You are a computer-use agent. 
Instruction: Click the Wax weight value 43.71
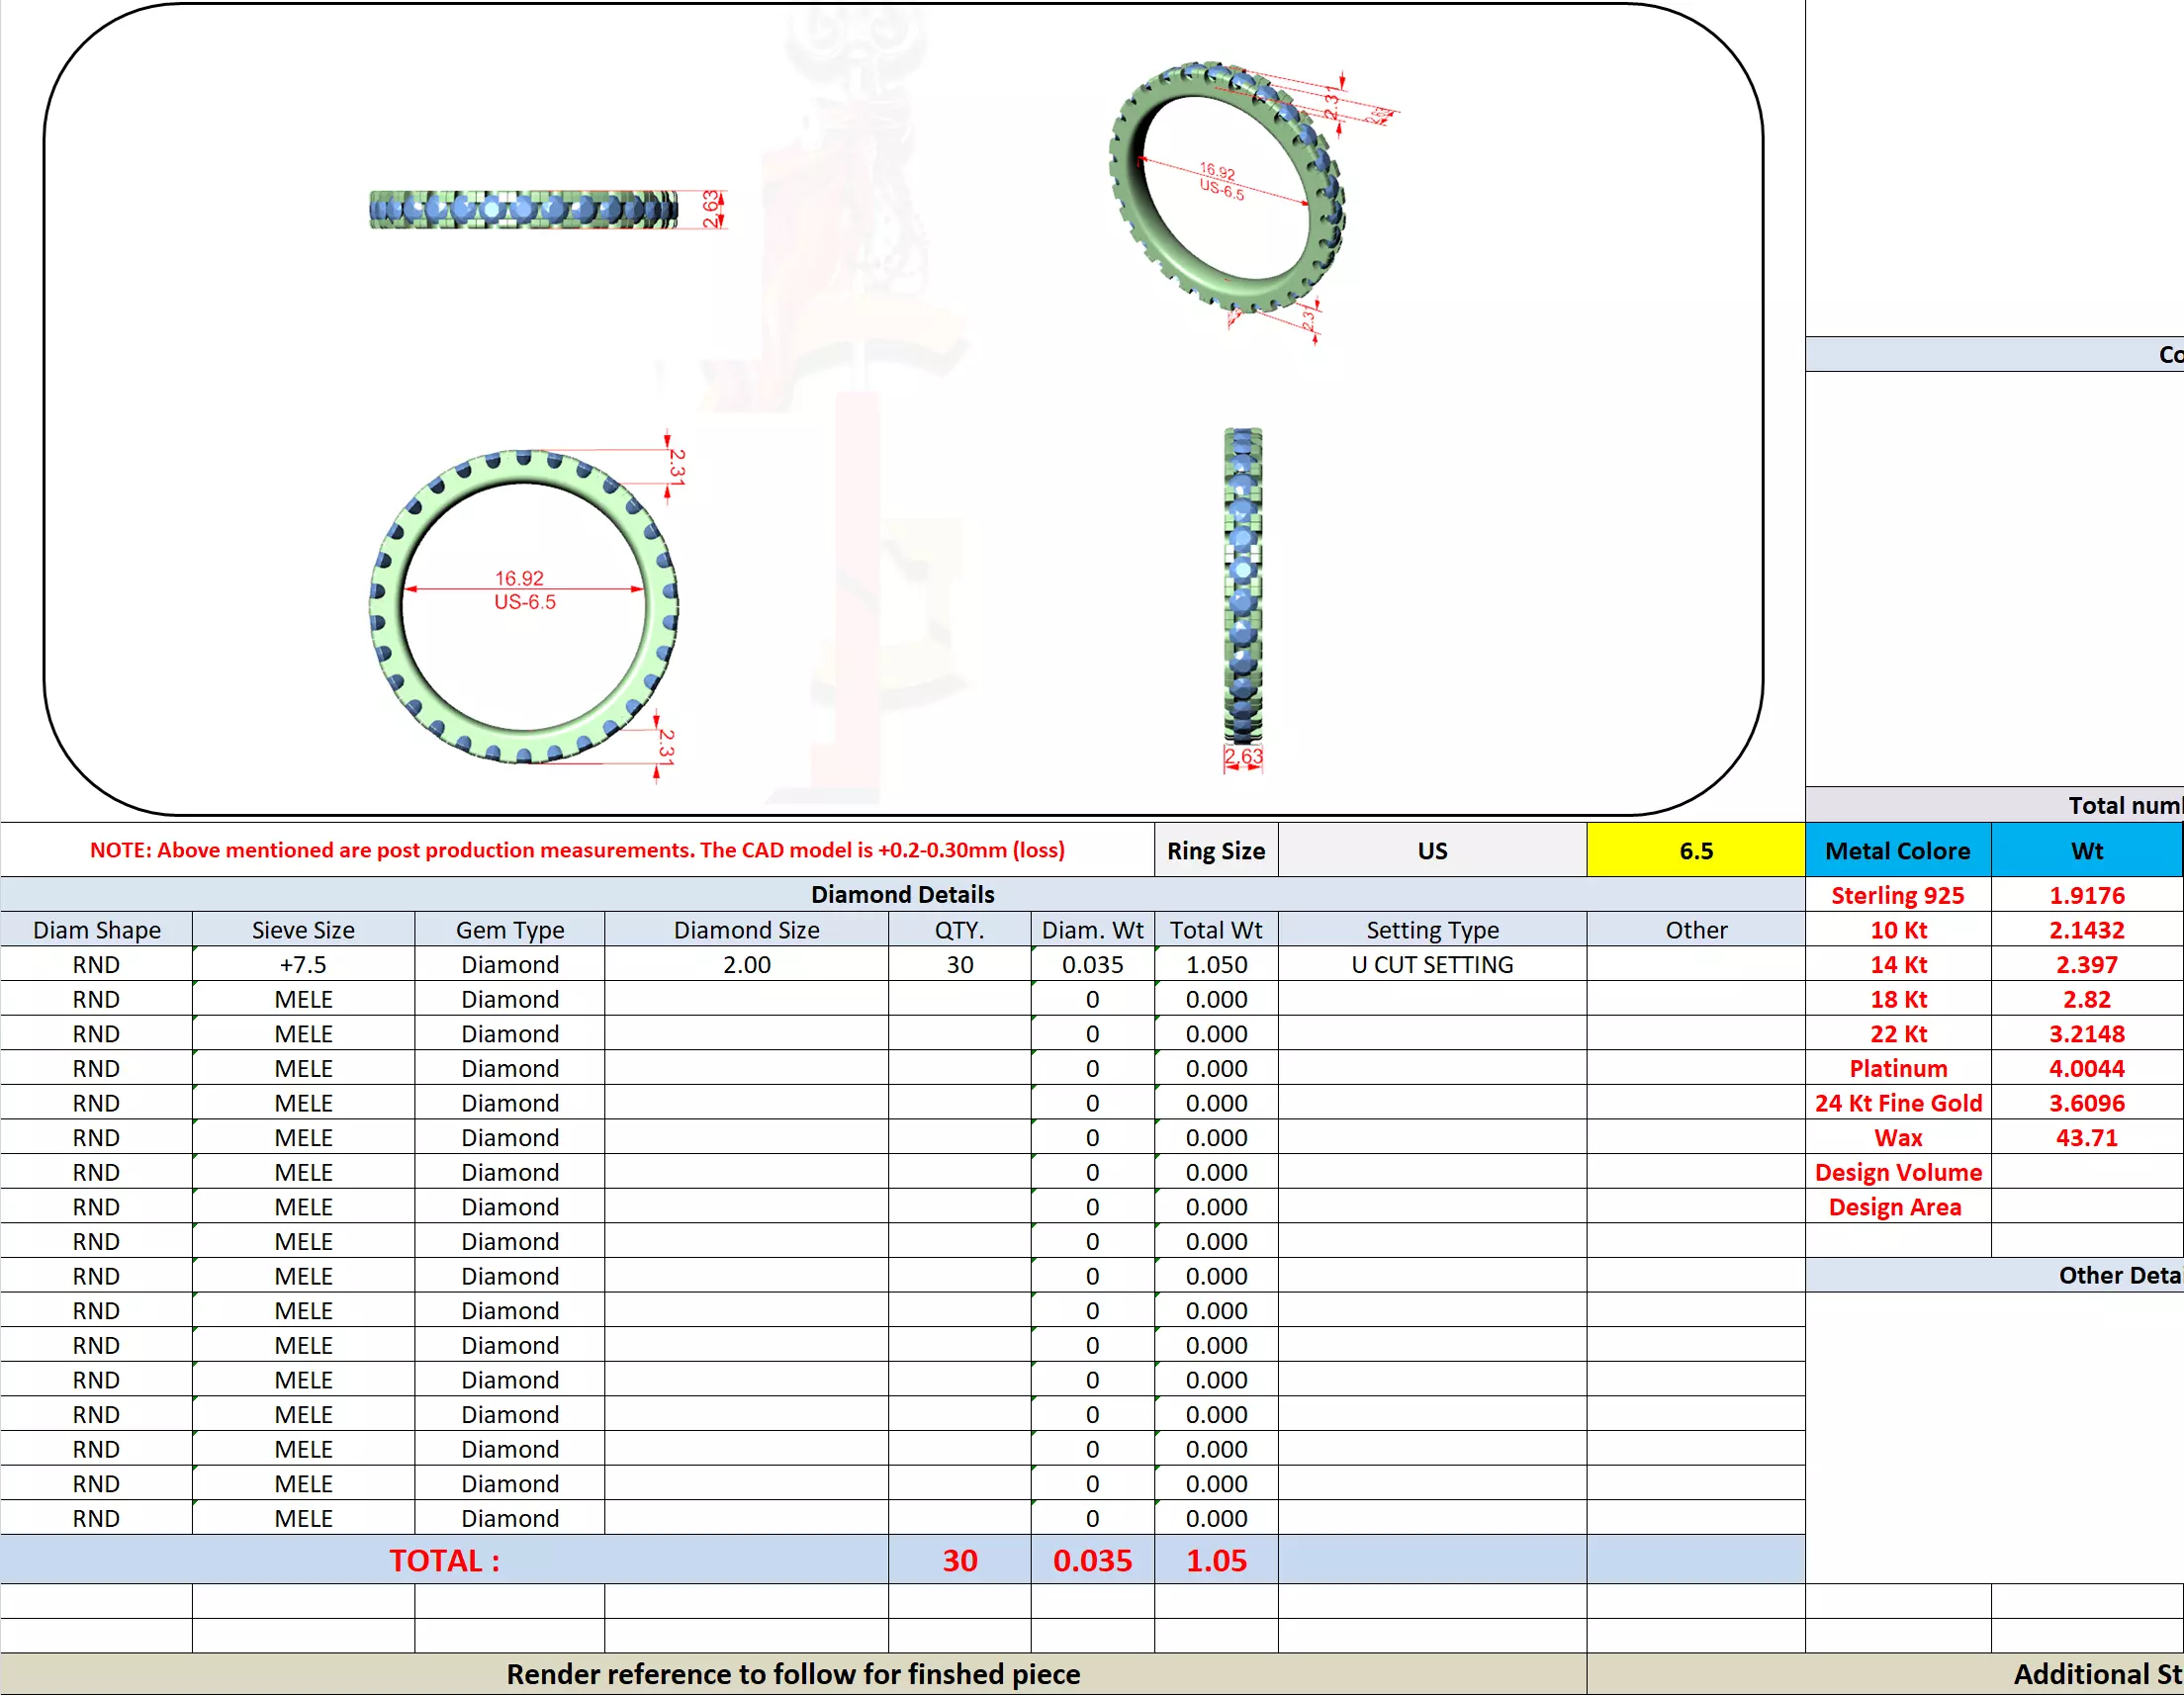(2086, 1137)
